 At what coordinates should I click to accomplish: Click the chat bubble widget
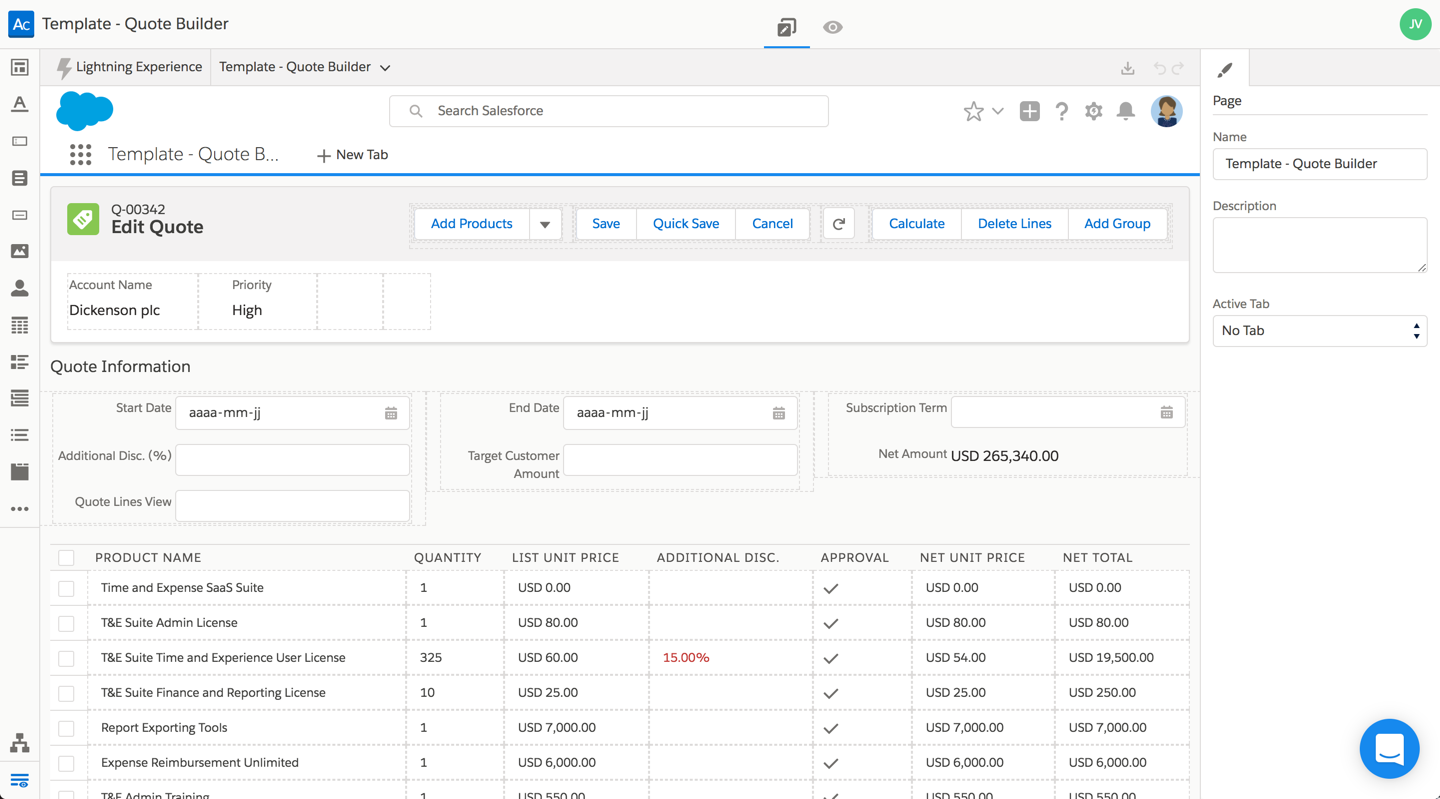[1389, 748]
